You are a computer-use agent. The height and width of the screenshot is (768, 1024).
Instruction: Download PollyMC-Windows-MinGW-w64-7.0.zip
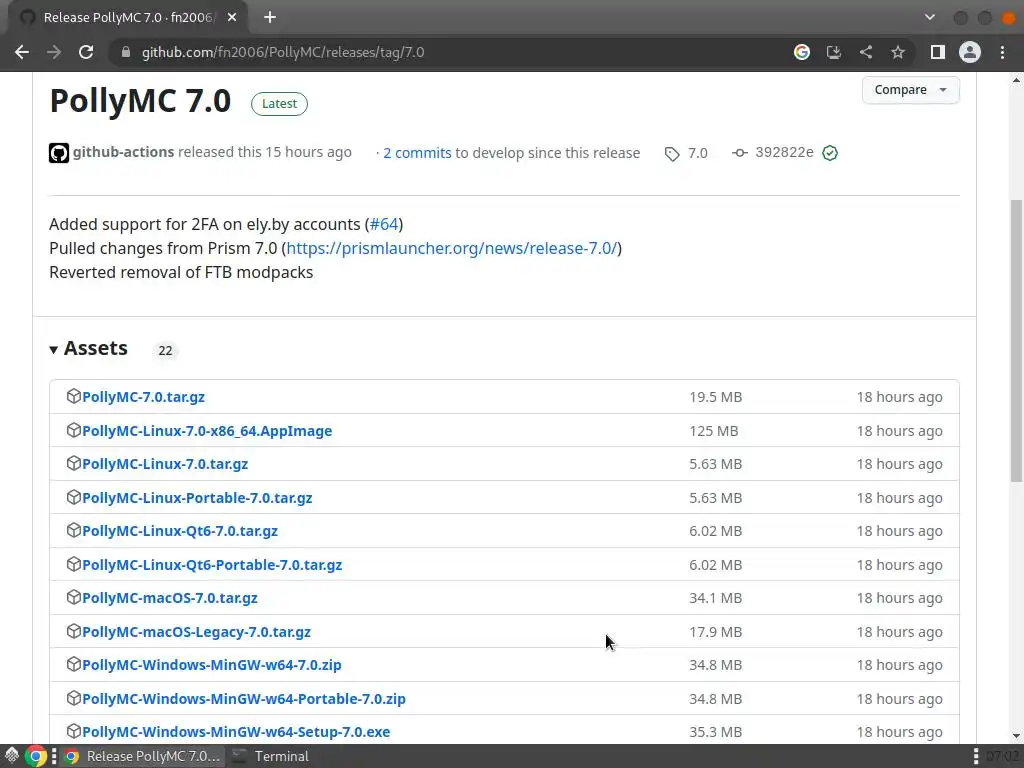212,665
